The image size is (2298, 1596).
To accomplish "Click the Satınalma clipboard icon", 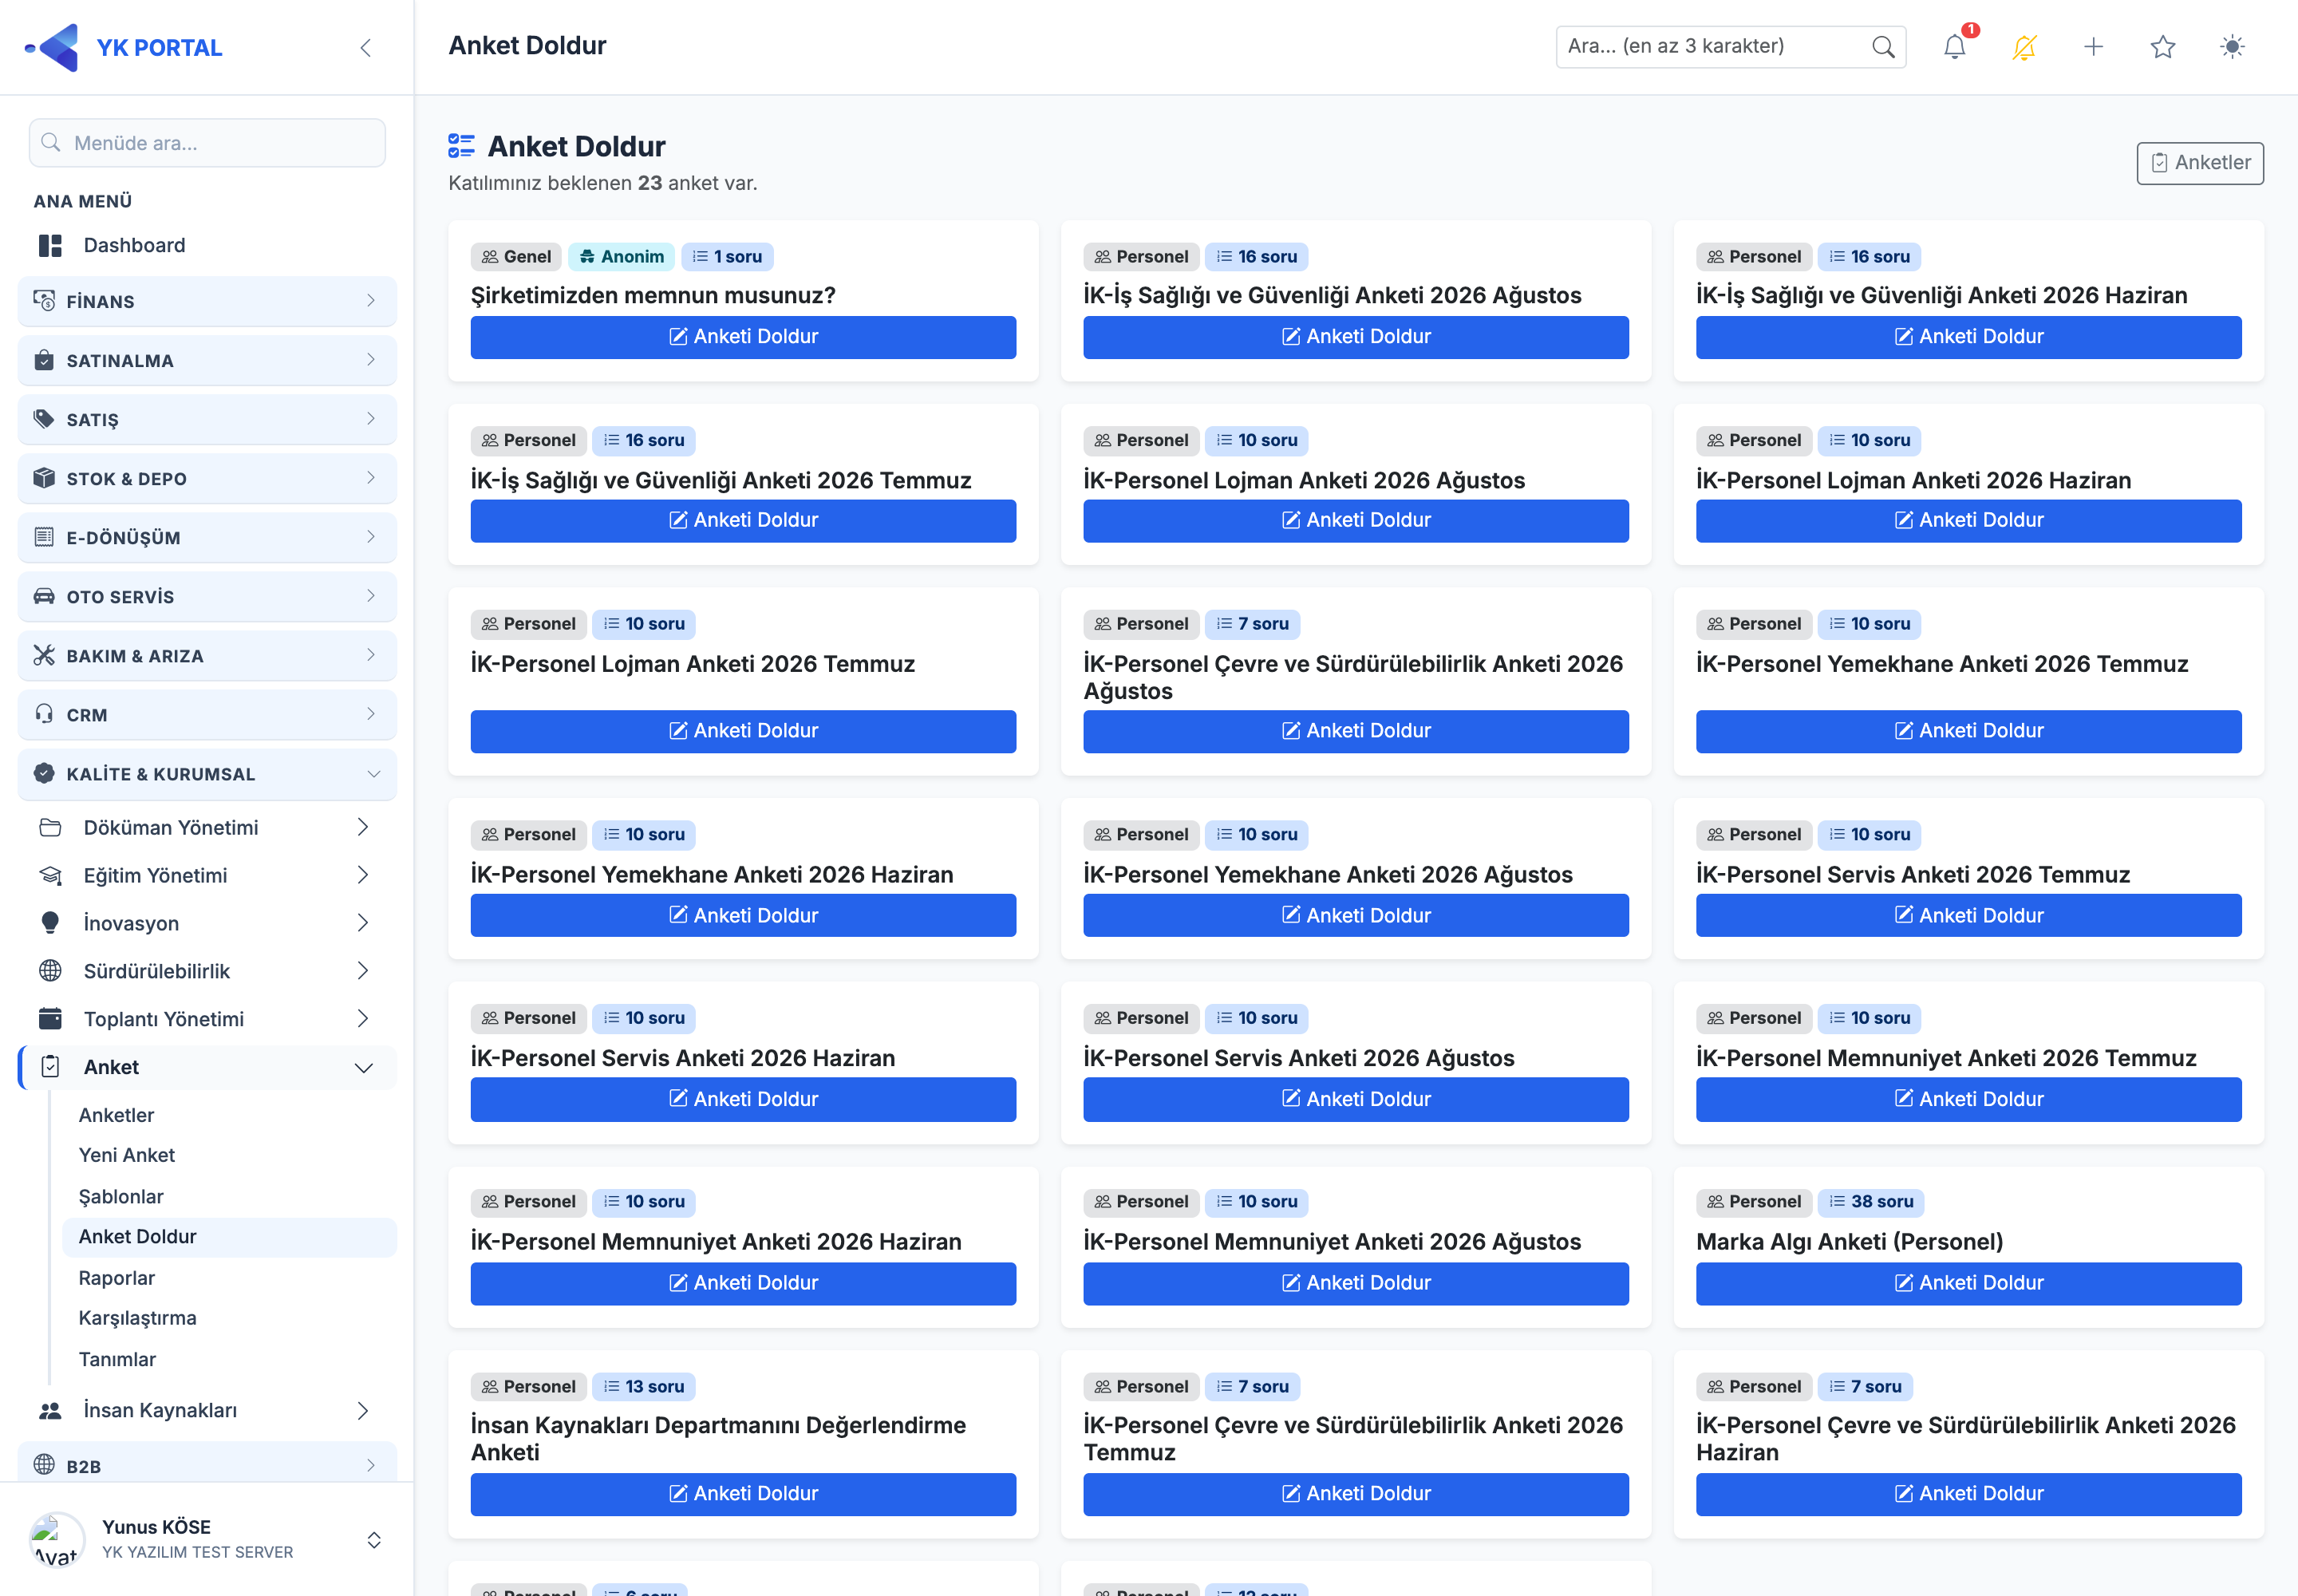I will (44, 360).
